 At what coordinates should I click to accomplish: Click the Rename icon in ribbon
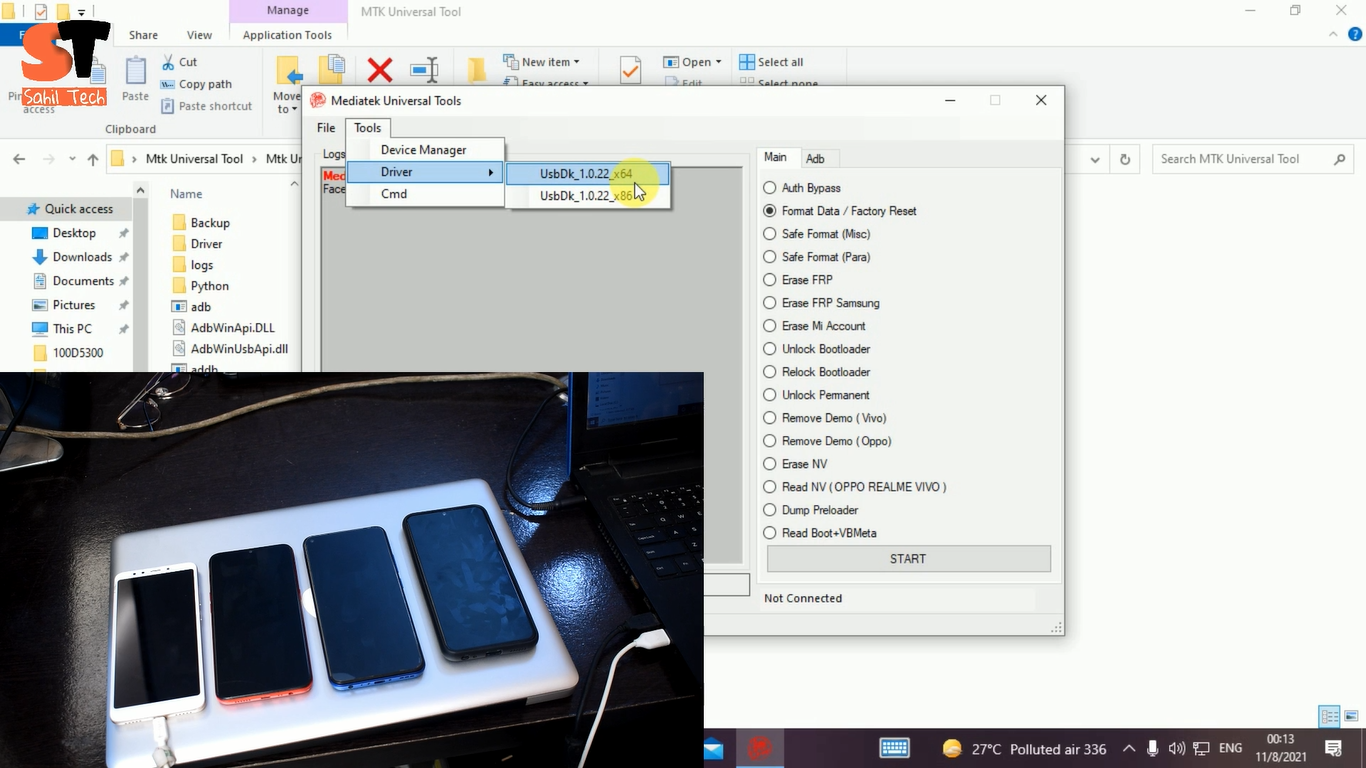tap(425, 70)
